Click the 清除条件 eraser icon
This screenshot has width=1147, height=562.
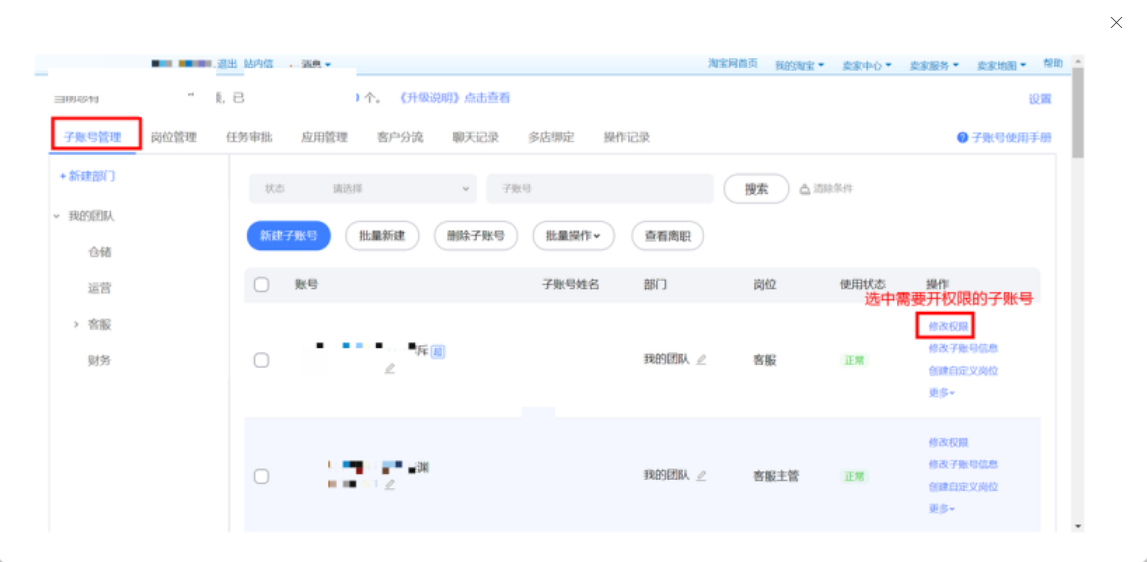click(x=805, y=189)
